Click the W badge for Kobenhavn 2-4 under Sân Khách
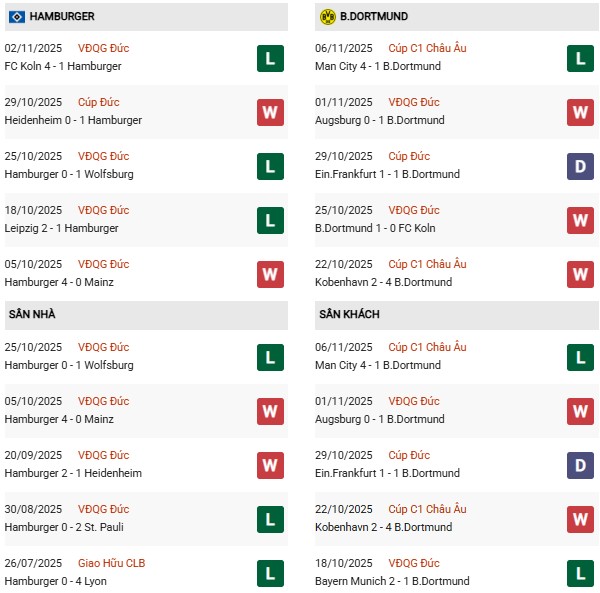600x593 pixels. (580, 519)
